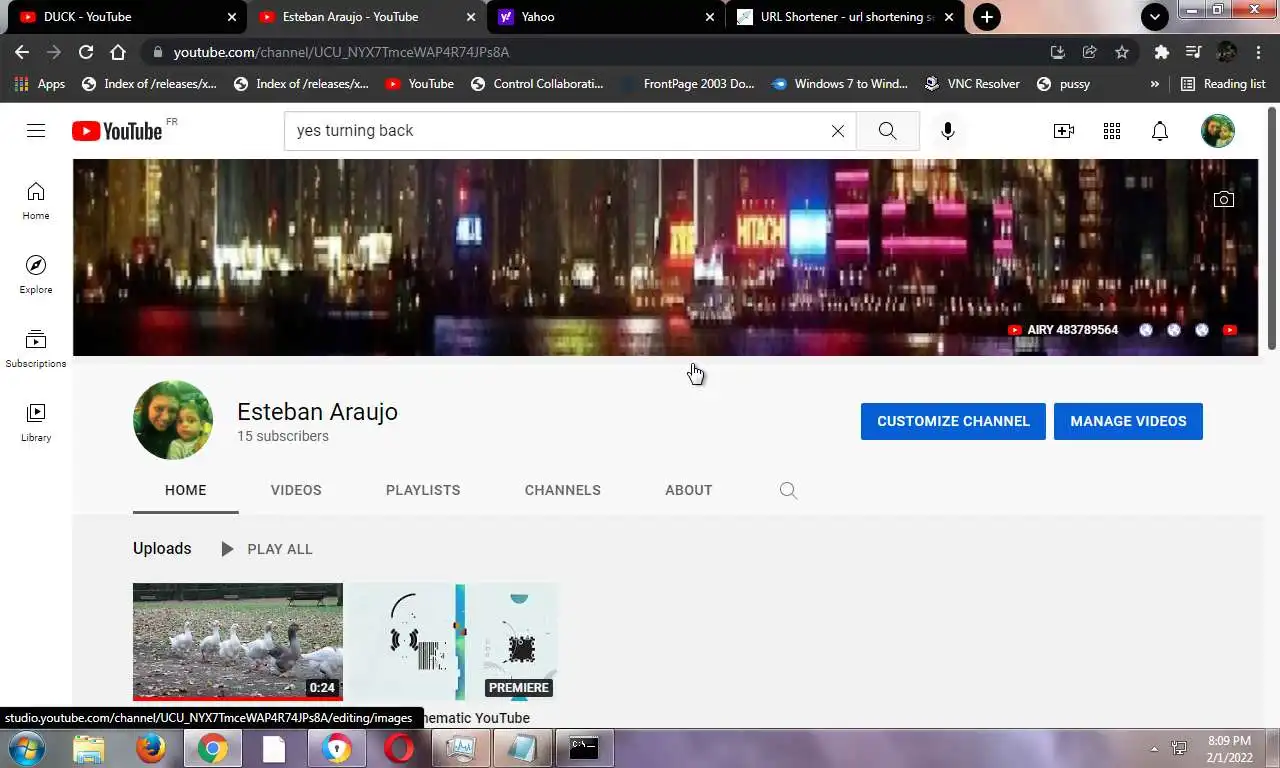
Task: Open the geese video thumbnail
Action: (238, 641)
